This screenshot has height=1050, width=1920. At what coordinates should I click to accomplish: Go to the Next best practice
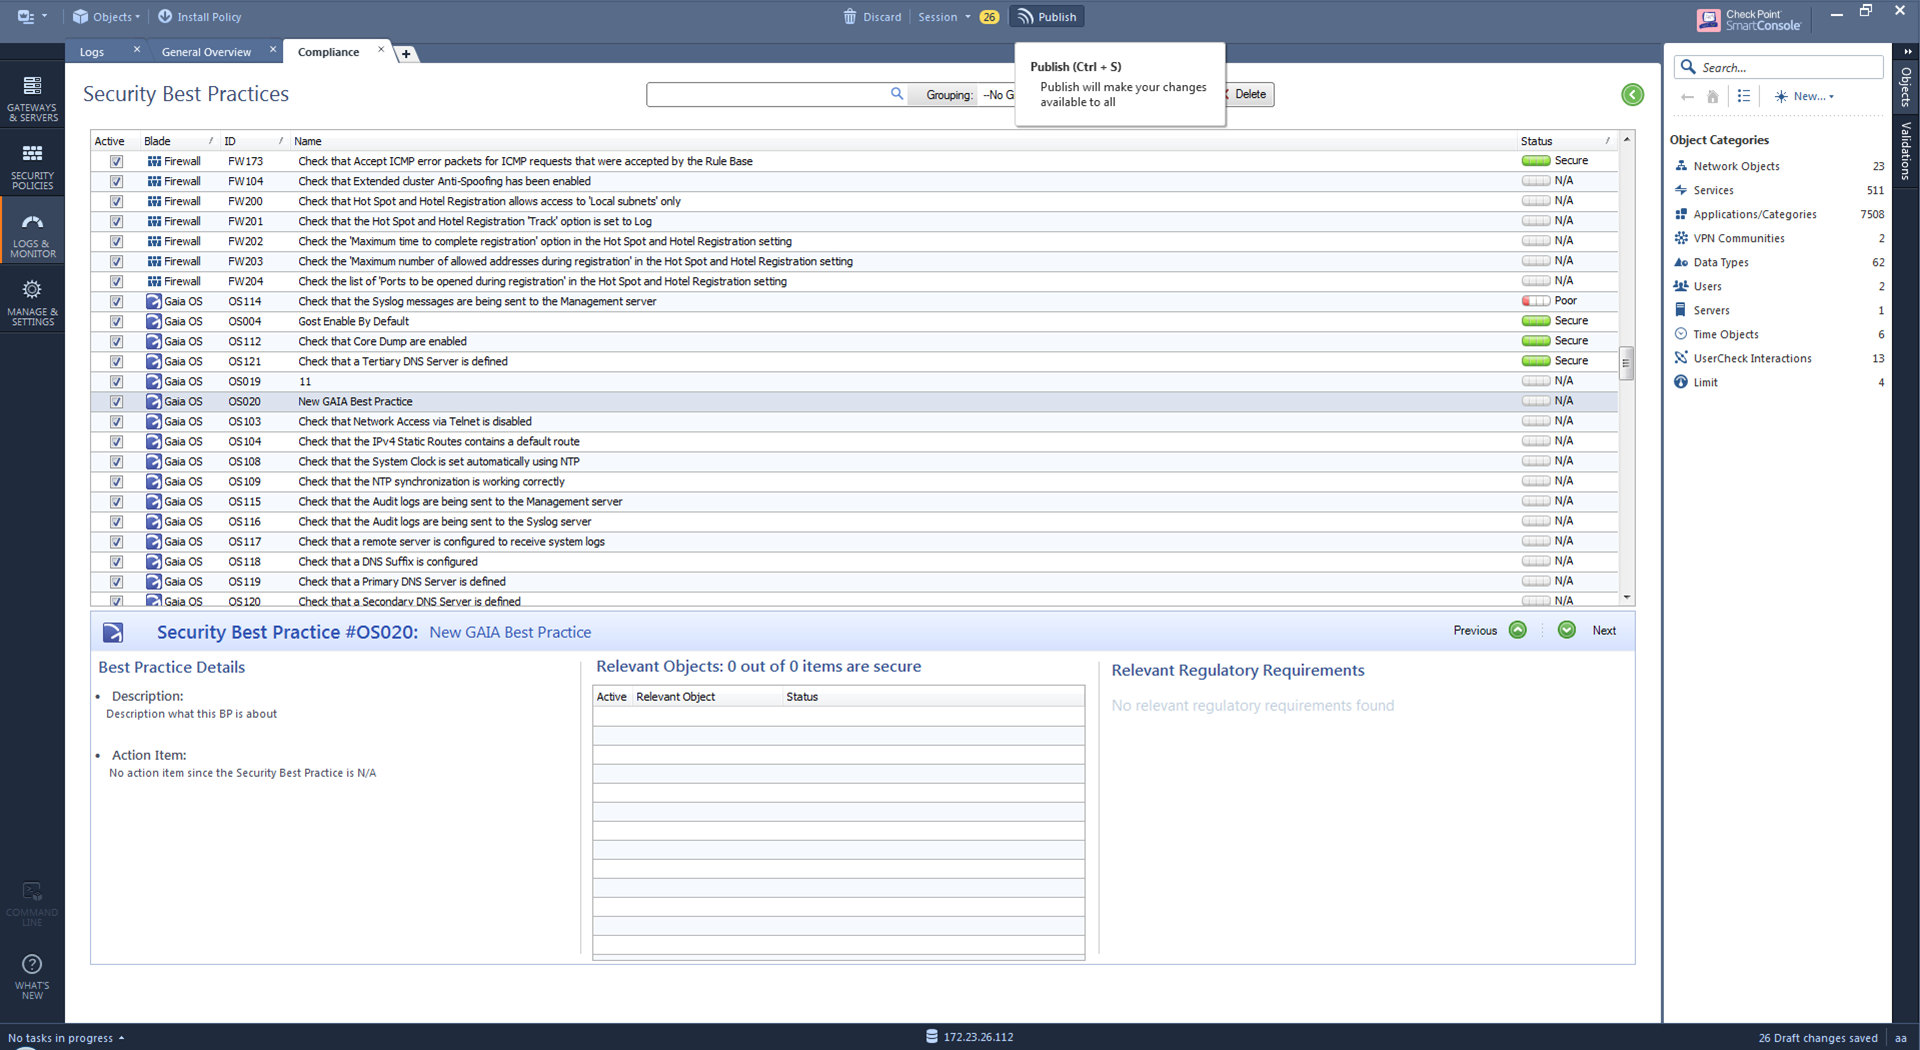tap(1565, 630)
